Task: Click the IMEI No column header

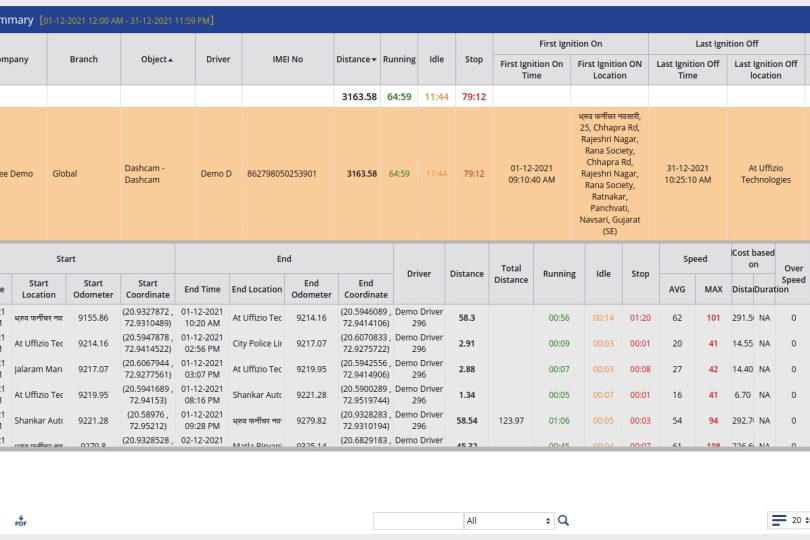Action: coord(287,59)
